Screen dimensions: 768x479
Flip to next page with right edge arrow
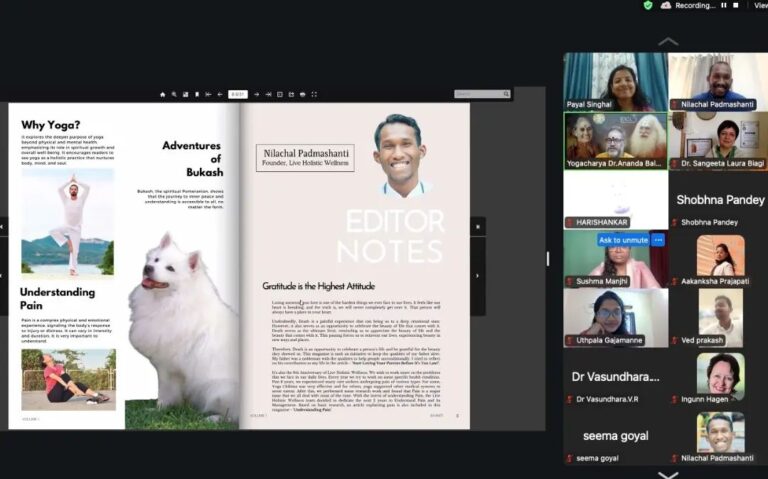click(x=477, y=273)
